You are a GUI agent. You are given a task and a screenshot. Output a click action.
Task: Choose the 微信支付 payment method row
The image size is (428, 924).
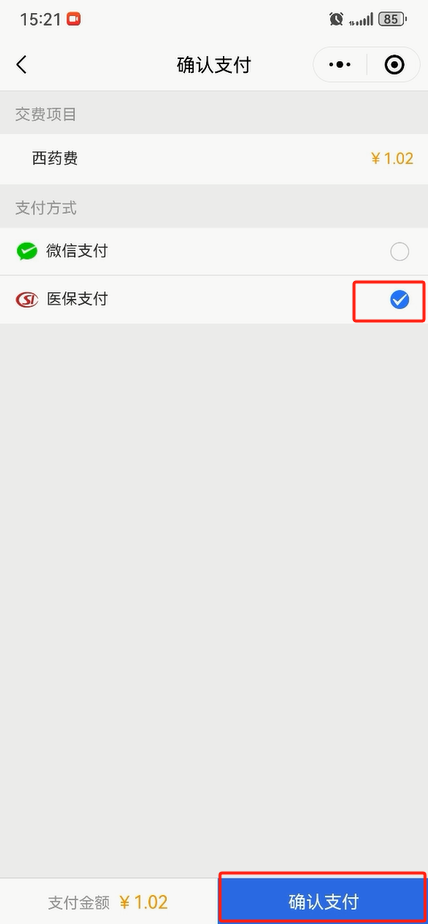click(214, 252)
